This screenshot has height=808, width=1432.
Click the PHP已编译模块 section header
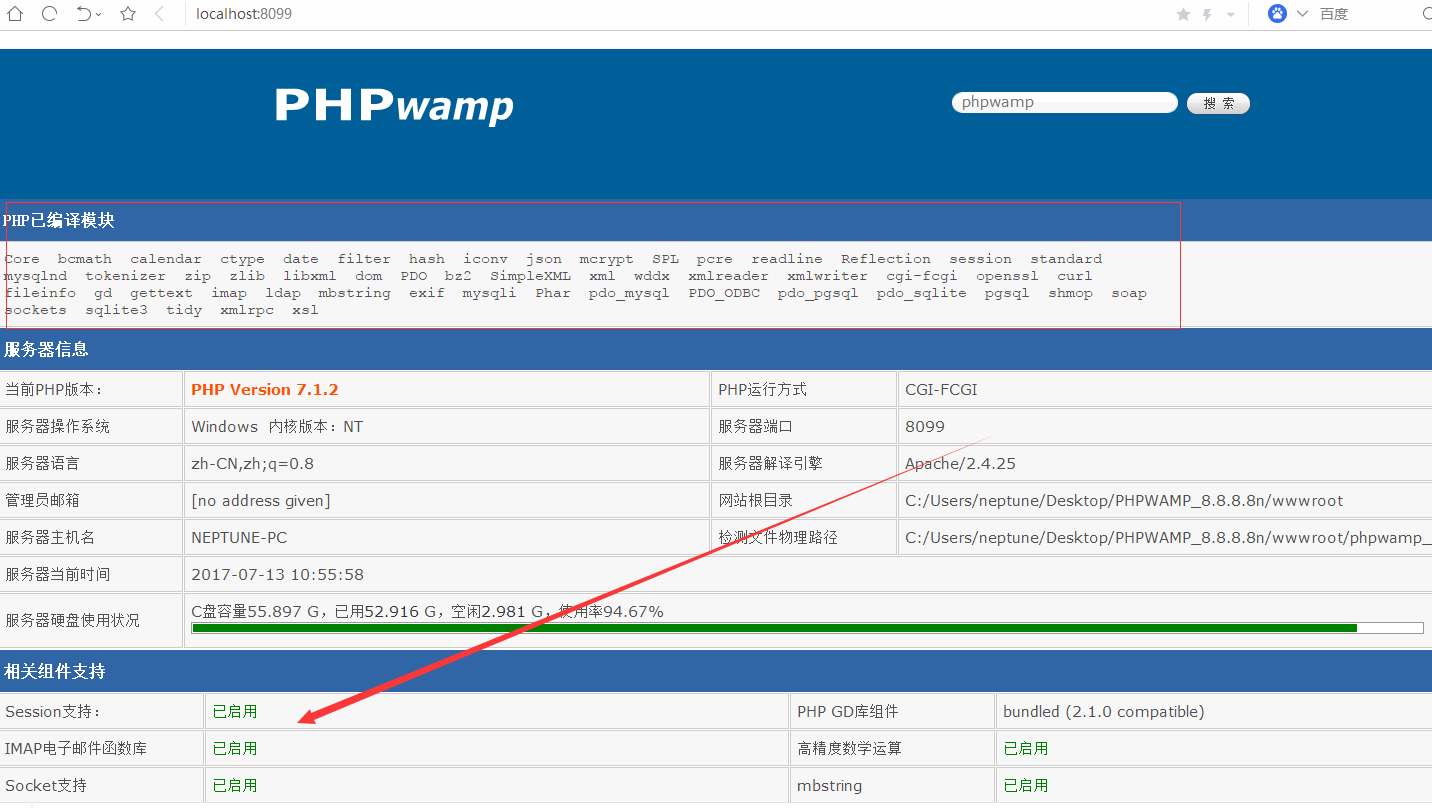[716, 221]
